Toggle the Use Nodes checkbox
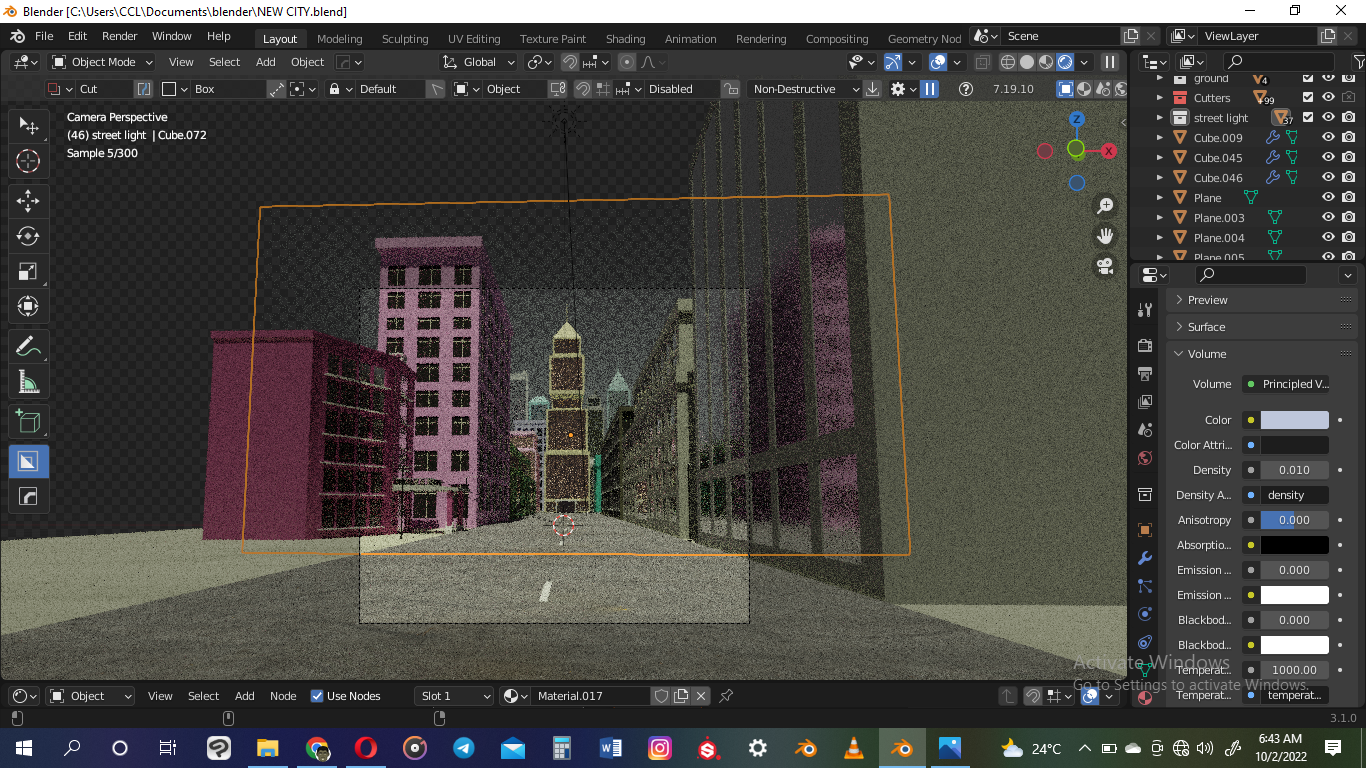The height and width of the screenshot is (768, 1366). click(317, 696)
